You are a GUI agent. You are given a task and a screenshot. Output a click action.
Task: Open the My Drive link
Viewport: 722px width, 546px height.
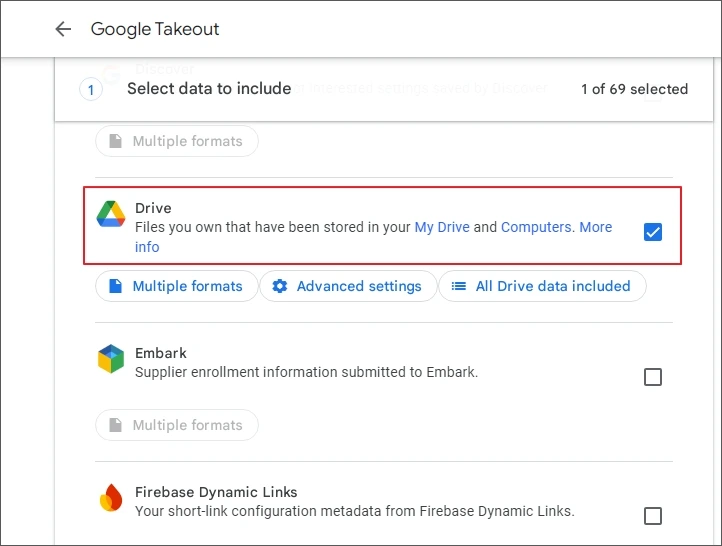pyautogui.click(x=442, y=227)
